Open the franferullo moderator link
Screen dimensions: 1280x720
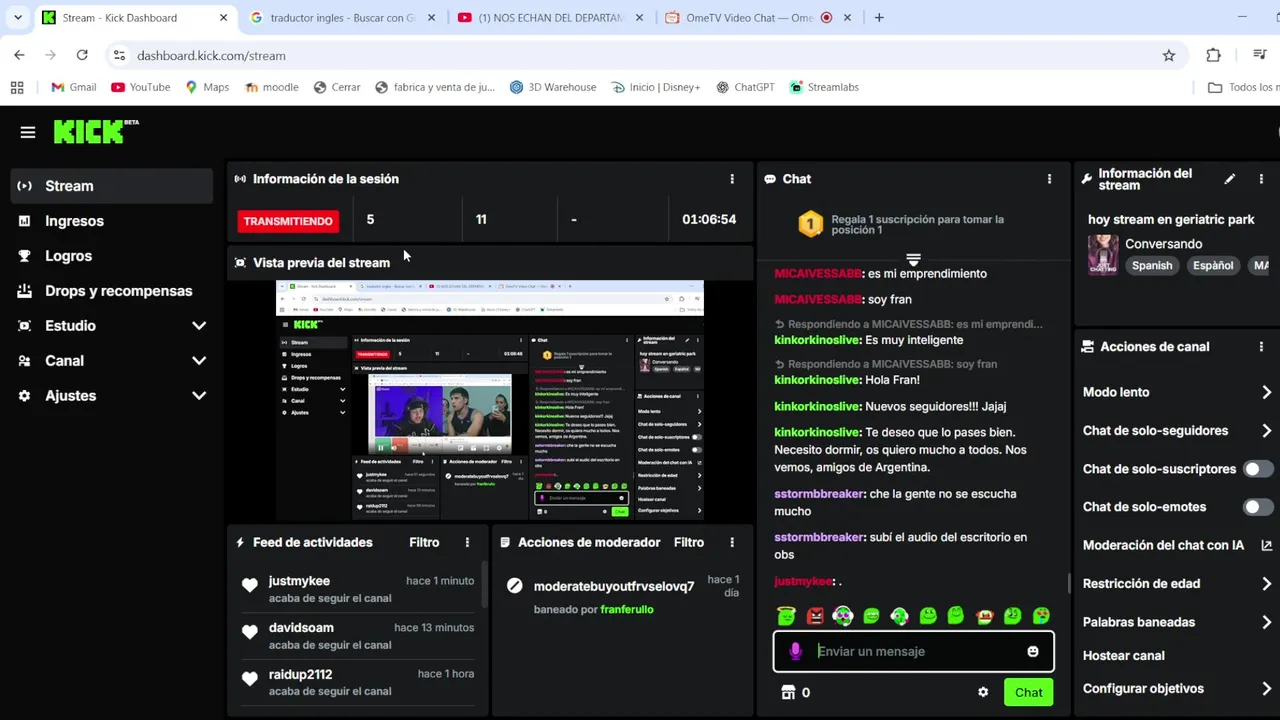pyautogui.click(x=627, y=609)
